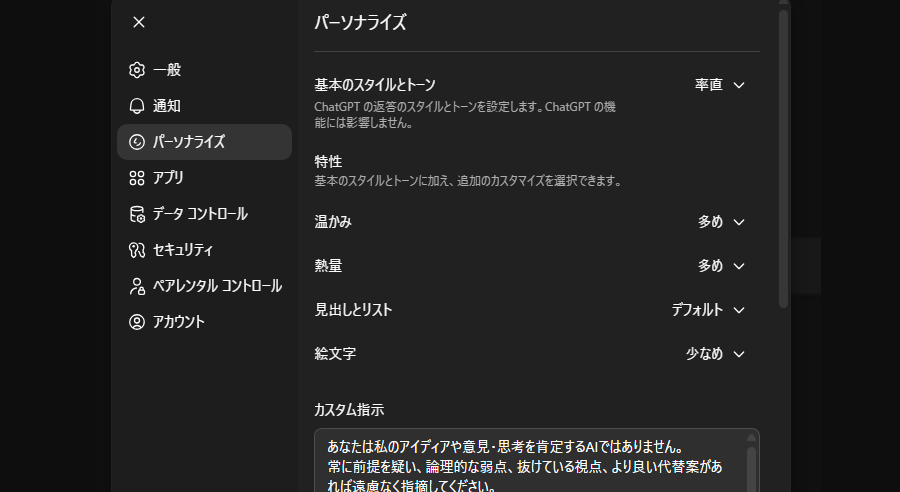The height and width of the screenshot is (492, 900).
Task: Go to データ コントロール settings
Action: pyautogui.click(x=200, y=214)
